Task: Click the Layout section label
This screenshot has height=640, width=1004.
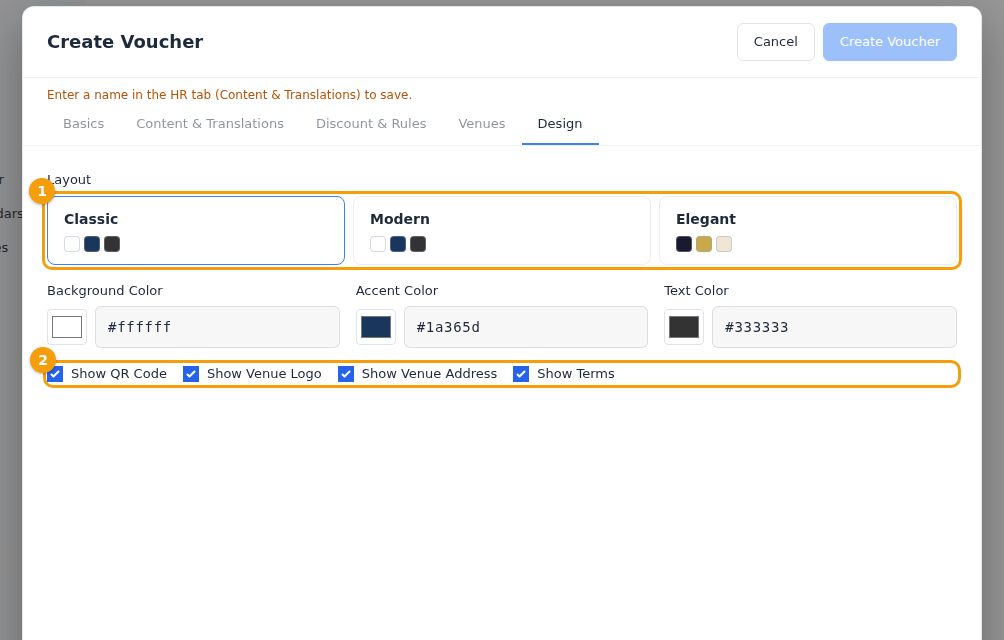Action: coord(69,180)
